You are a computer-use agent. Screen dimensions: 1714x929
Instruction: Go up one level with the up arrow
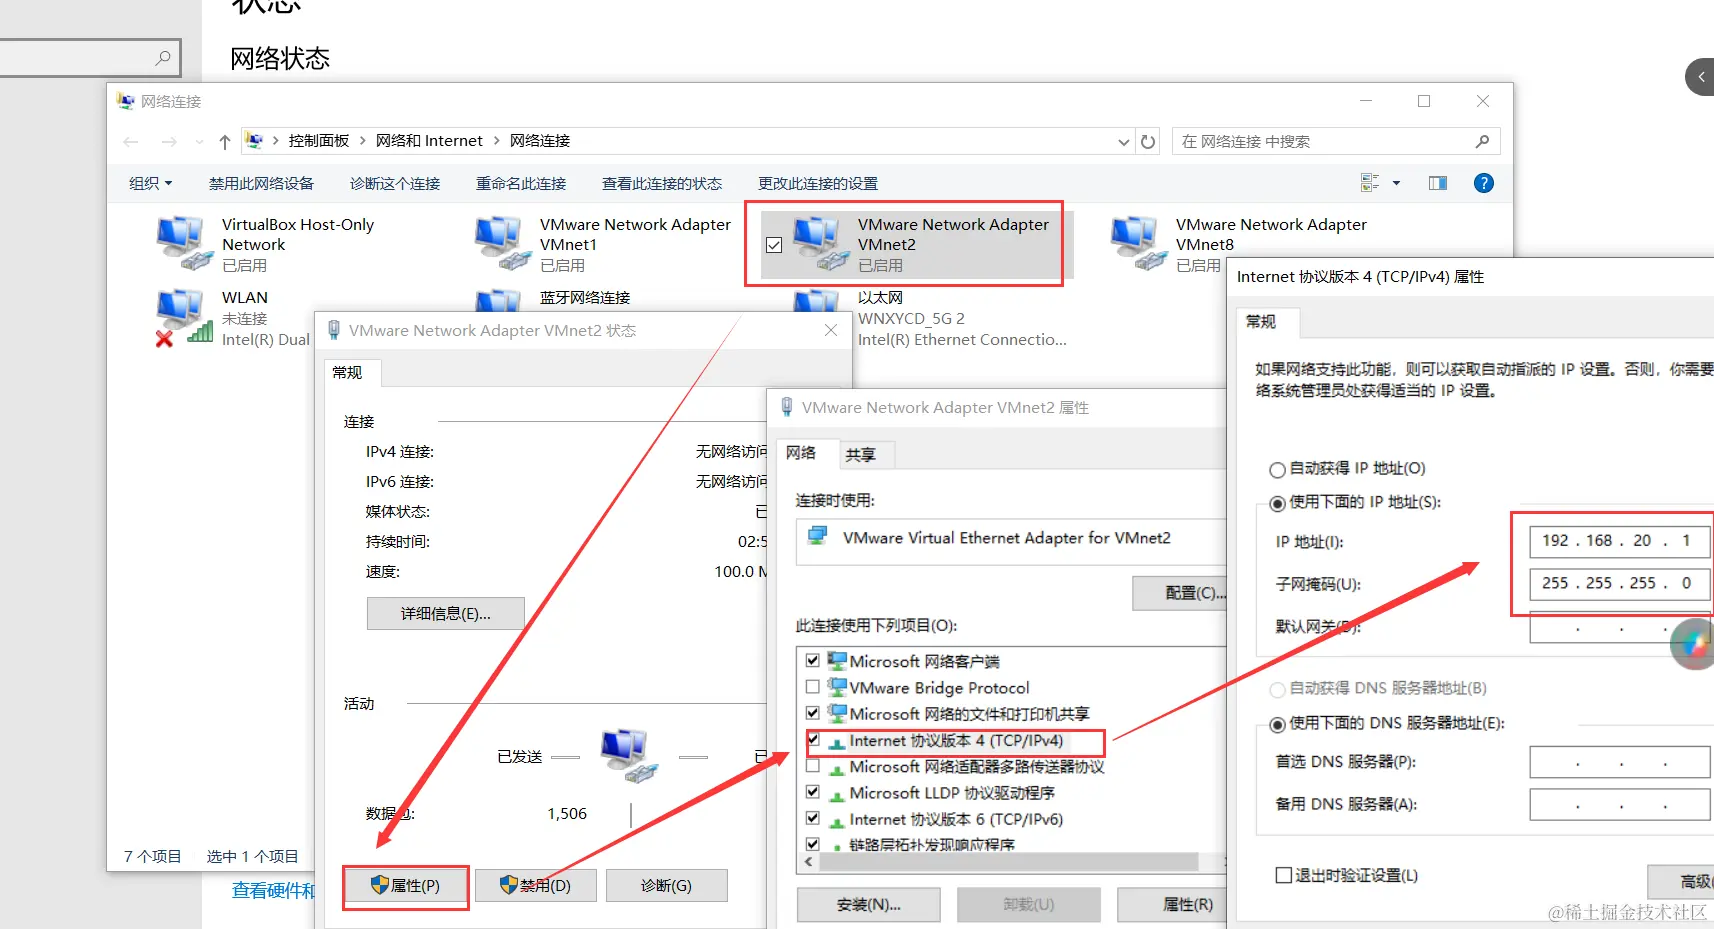pyautogui.click(x=225, y=142)
